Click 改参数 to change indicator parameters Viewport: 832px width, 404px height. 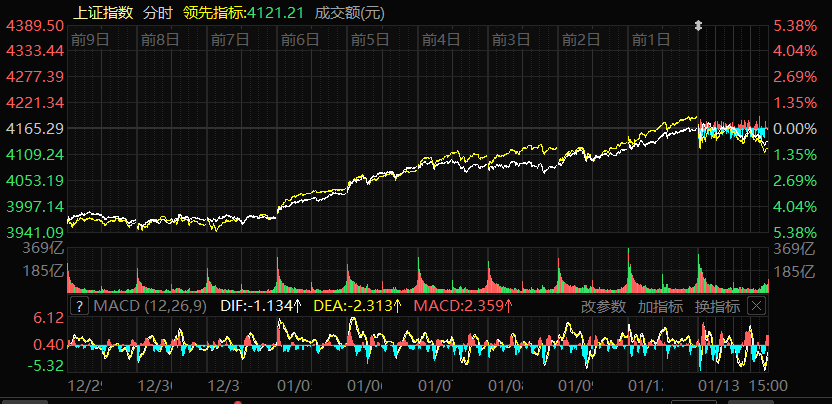(x=604, y=306)
